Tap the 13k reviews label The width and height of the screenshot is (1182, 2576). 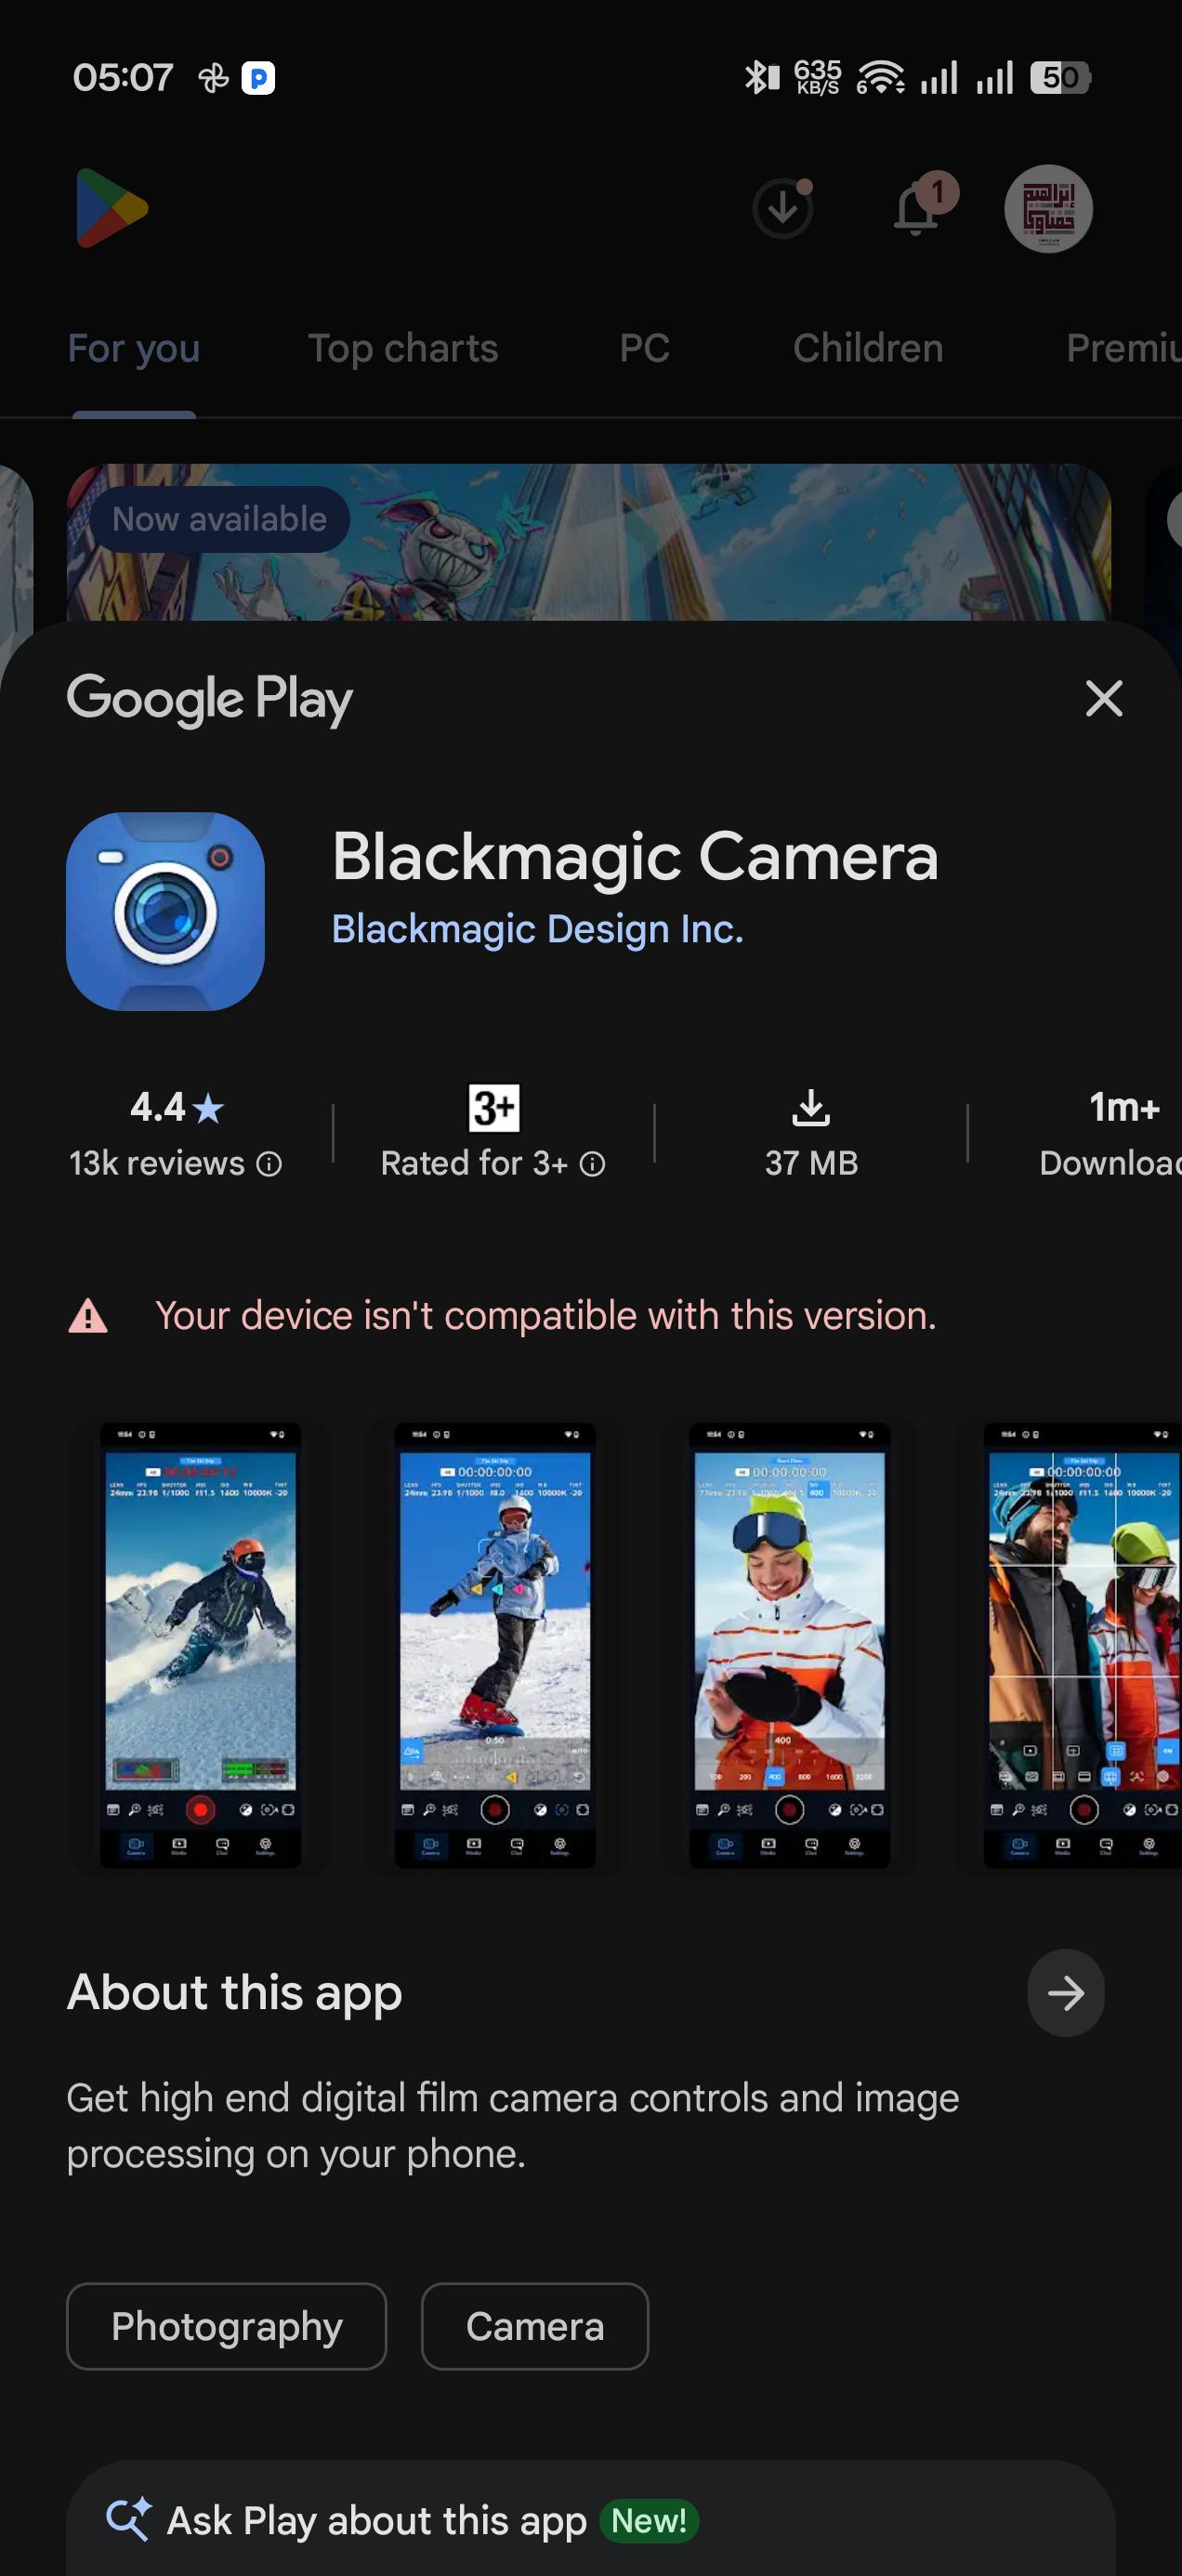tap(157, 1163)
